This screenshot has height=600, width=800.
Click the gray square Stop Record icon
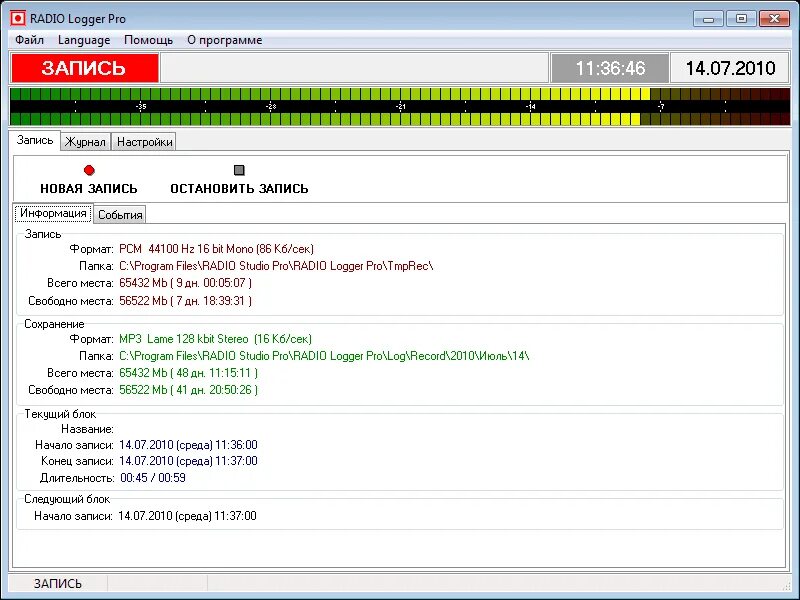[x=239, y=170]
